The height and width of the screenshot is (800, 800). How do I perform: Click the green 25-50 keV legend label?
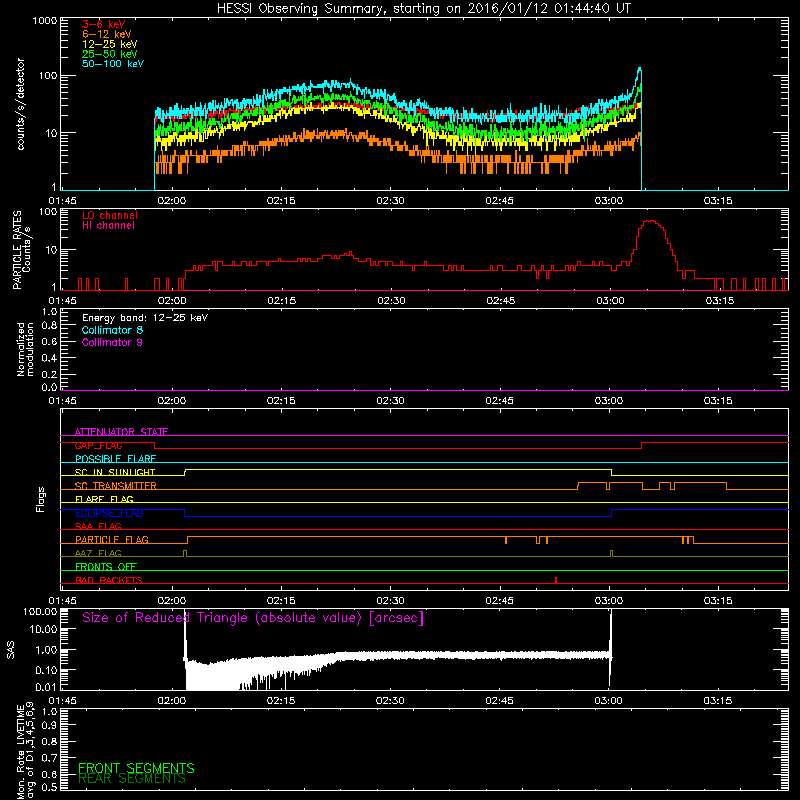pos(110,54)
